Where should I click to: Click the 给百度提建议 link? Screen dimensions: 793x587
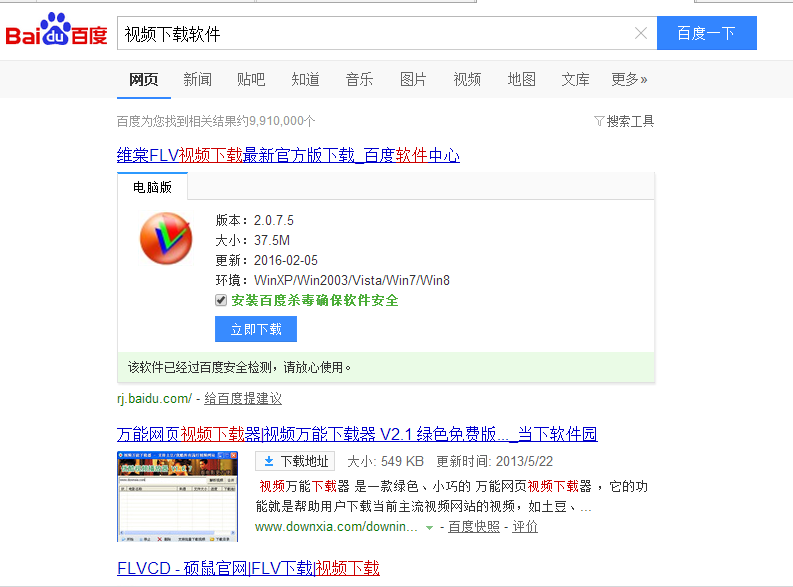(243, 398)
